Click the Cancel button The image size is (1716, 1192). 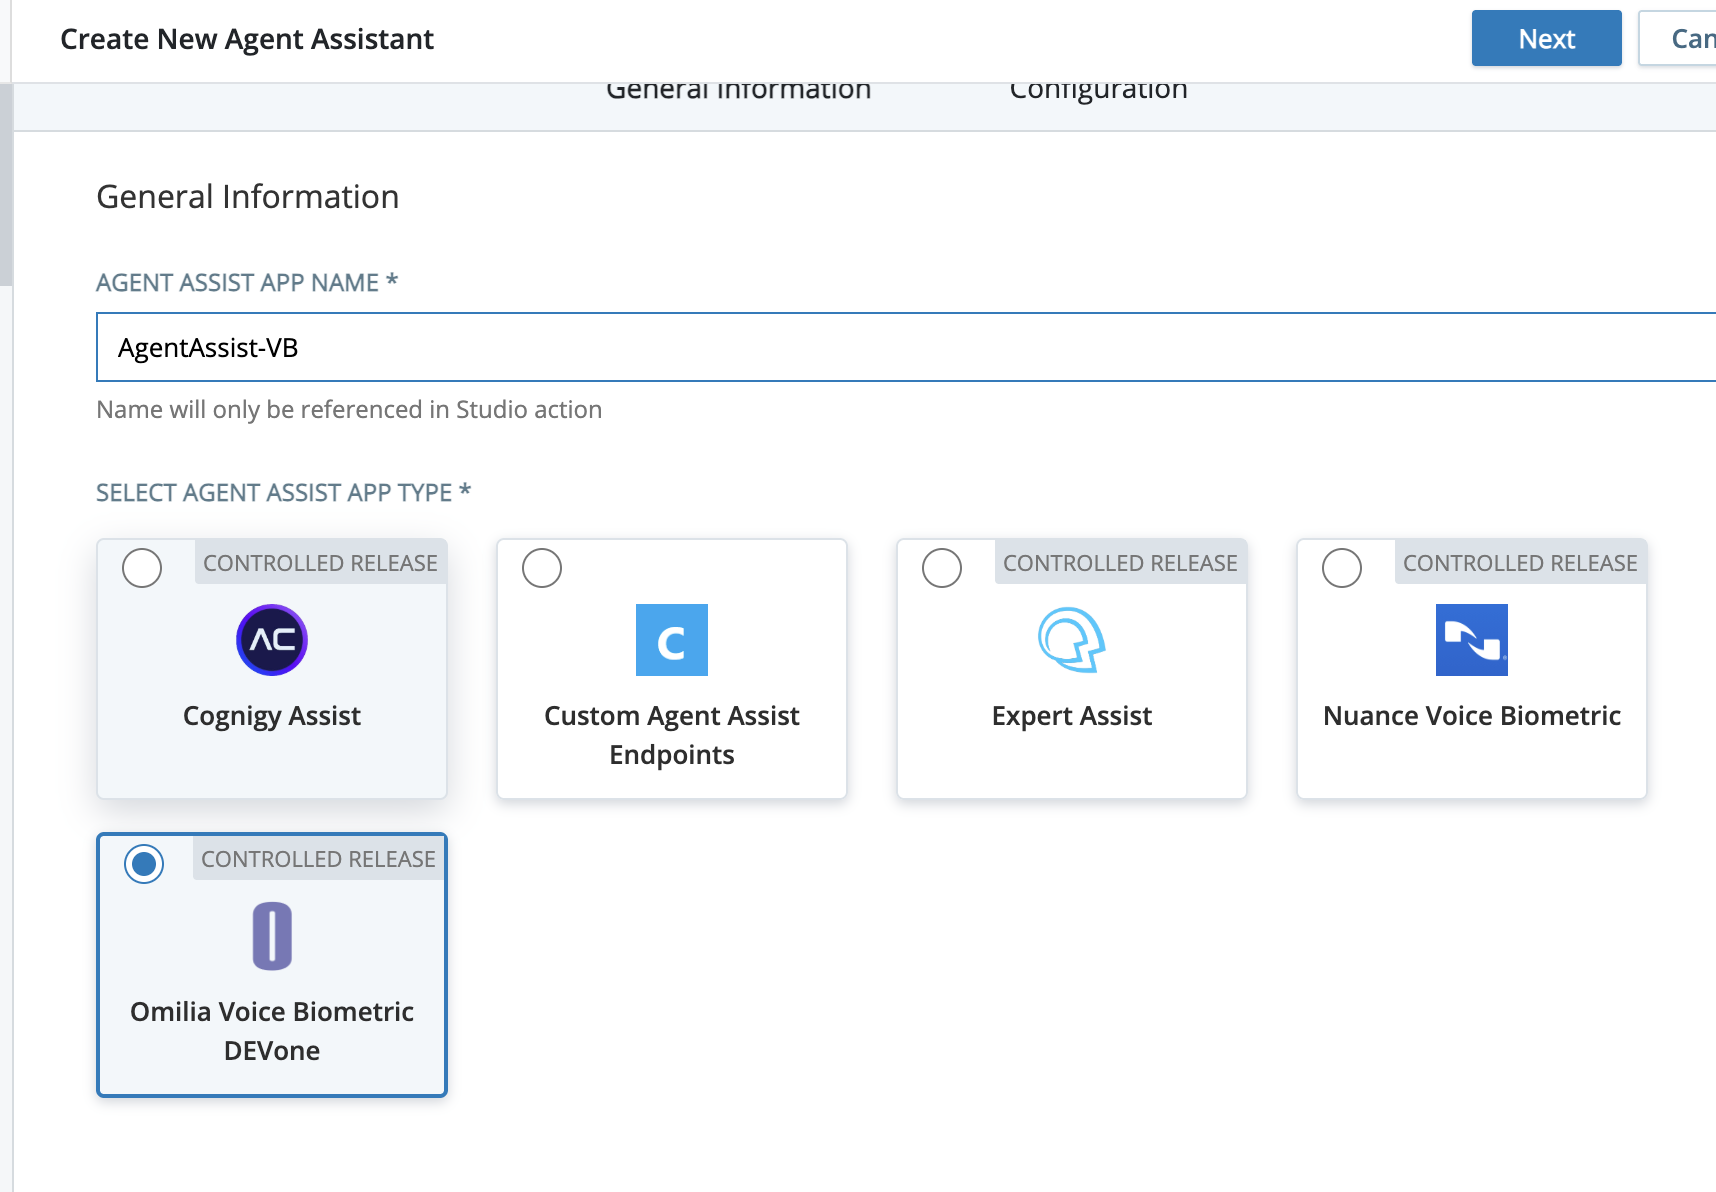pos(1678,38)
